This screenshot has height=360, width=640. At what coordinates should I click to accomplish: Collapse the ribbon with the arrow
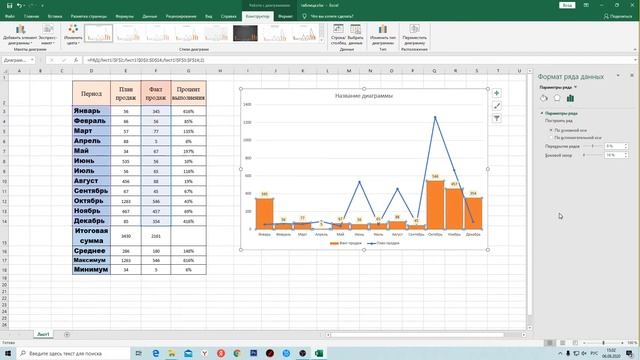point(635,49)
